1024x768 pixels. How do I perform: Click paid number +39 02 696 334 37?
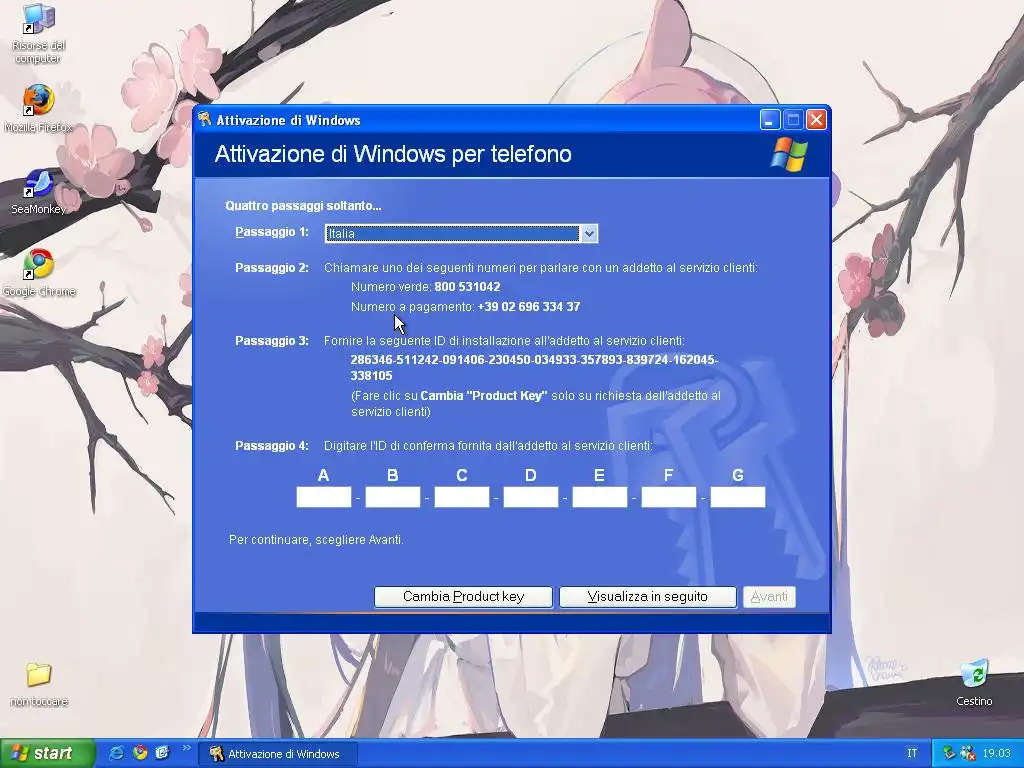(529, 307)
